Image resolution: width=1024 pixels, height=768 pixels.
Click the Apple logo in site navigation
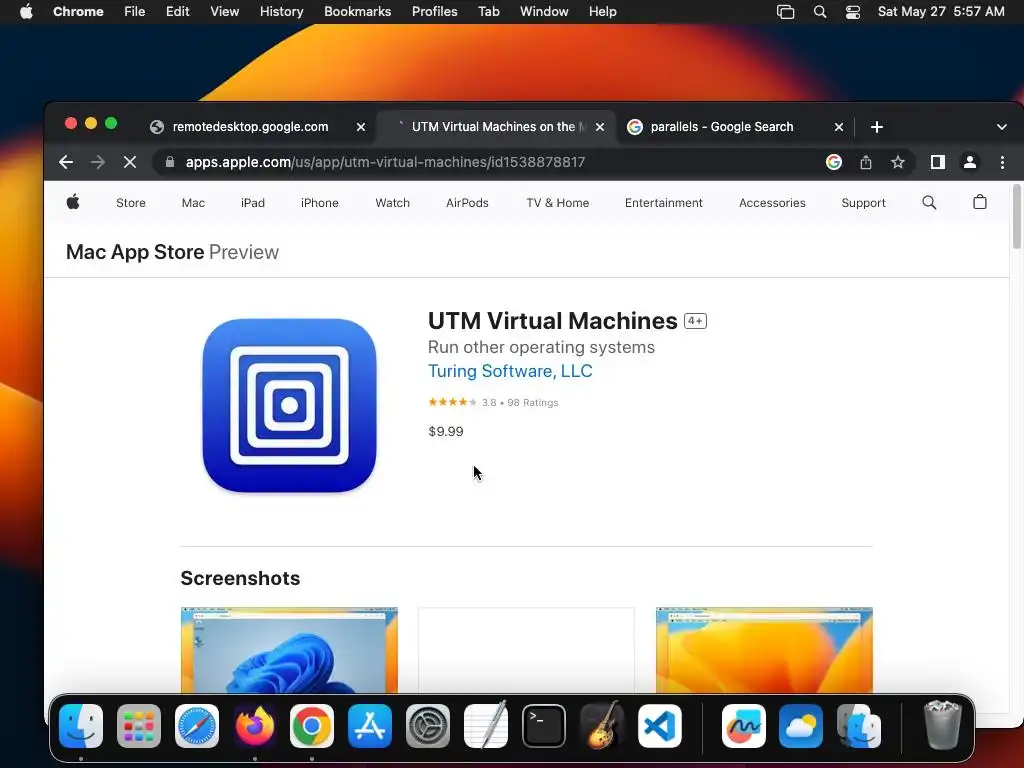(x=73, y=202)
